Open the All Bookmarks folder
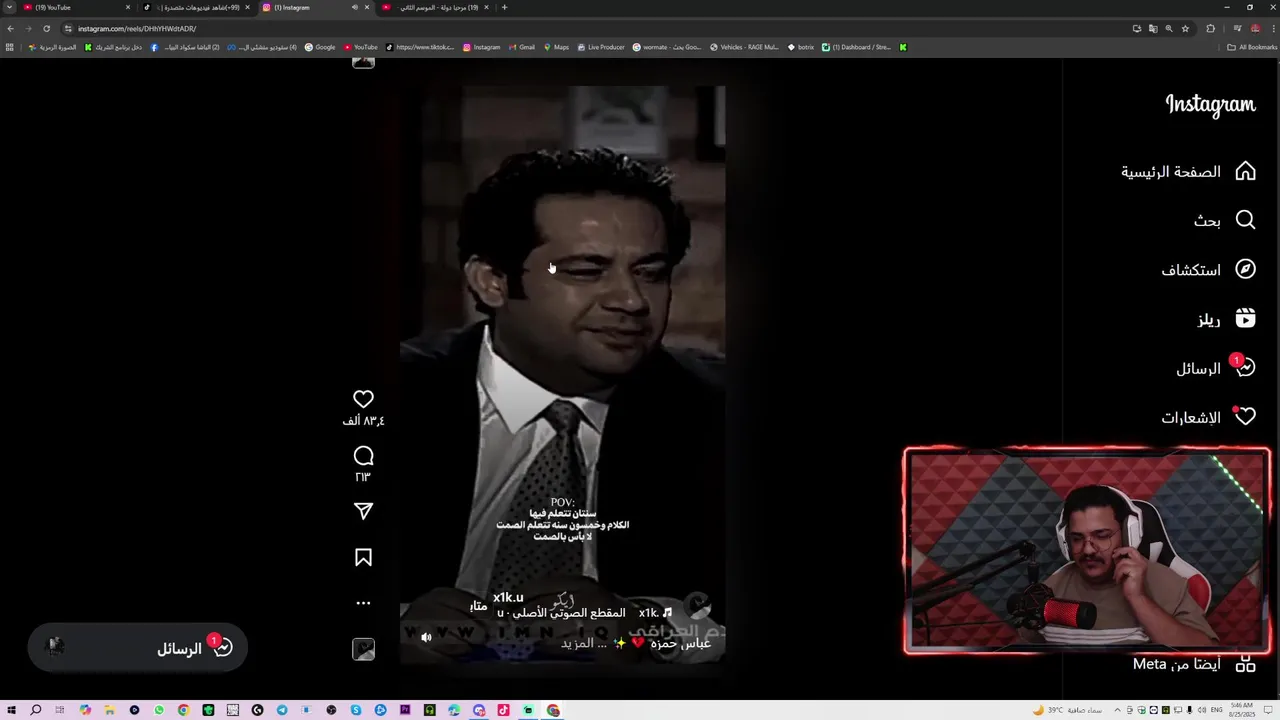This screenshot has height=720, width=1280. (1252, 47)
